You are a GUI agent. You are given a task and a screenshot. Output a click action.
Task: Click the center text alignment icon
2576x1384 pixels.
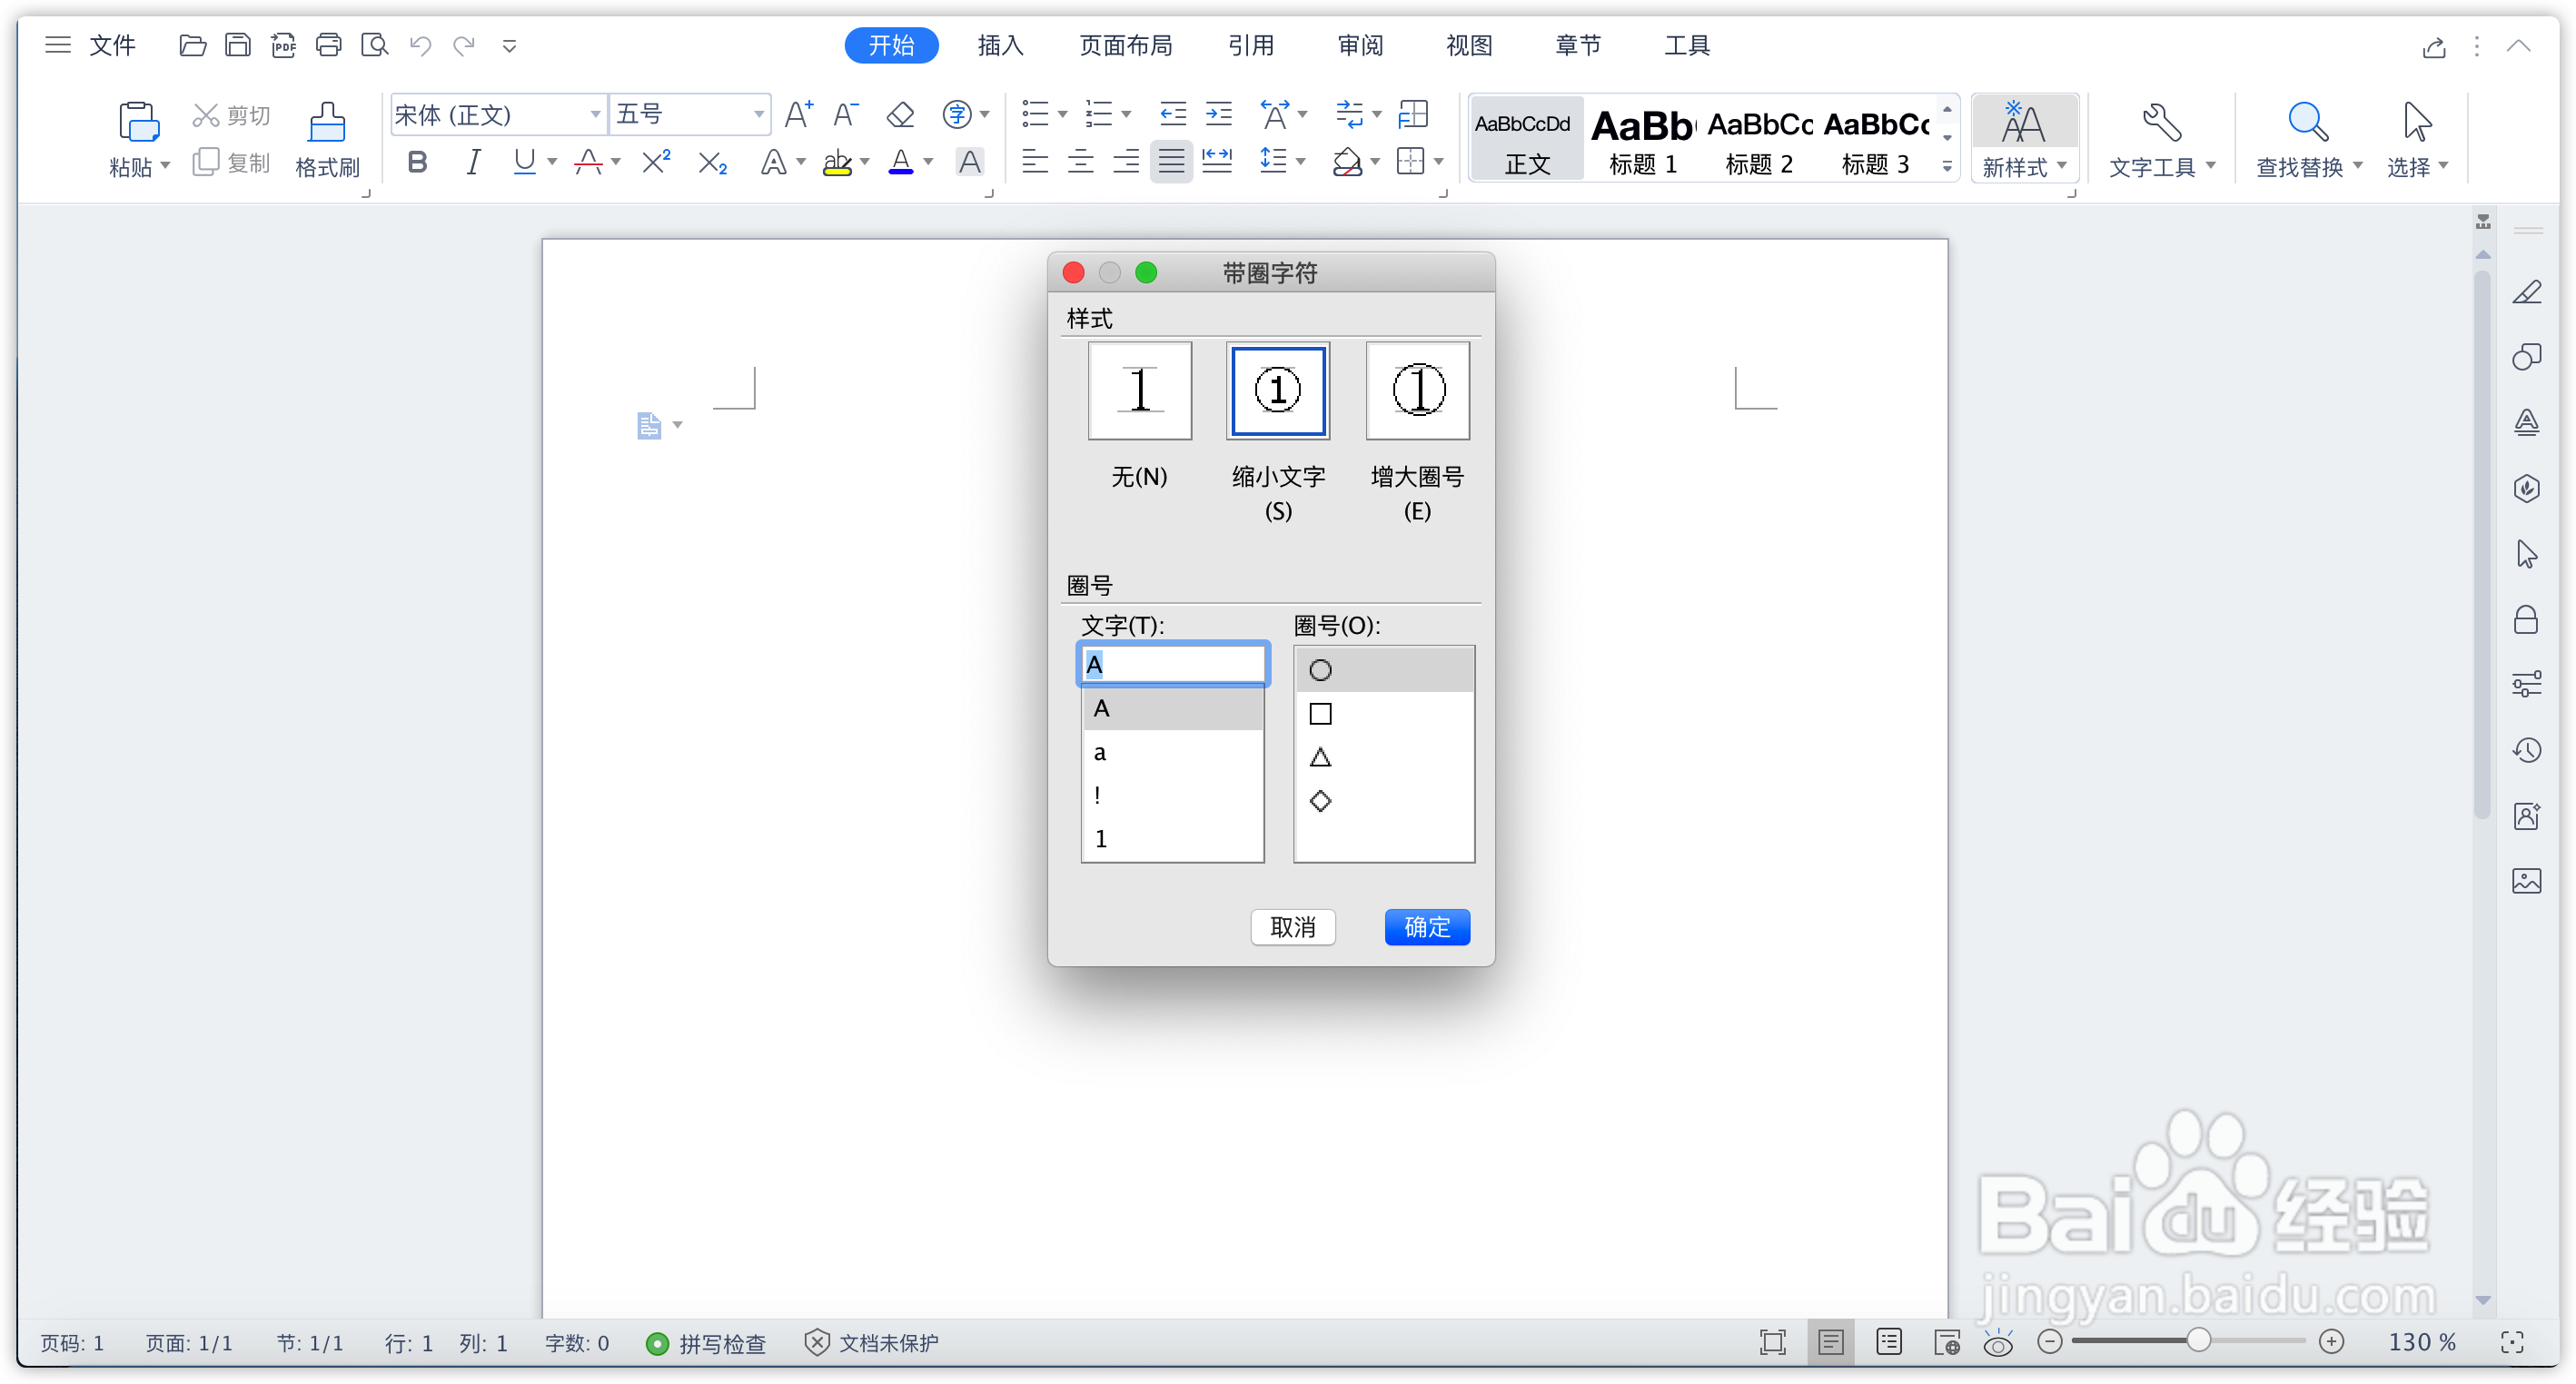(x=1080, y=162)
